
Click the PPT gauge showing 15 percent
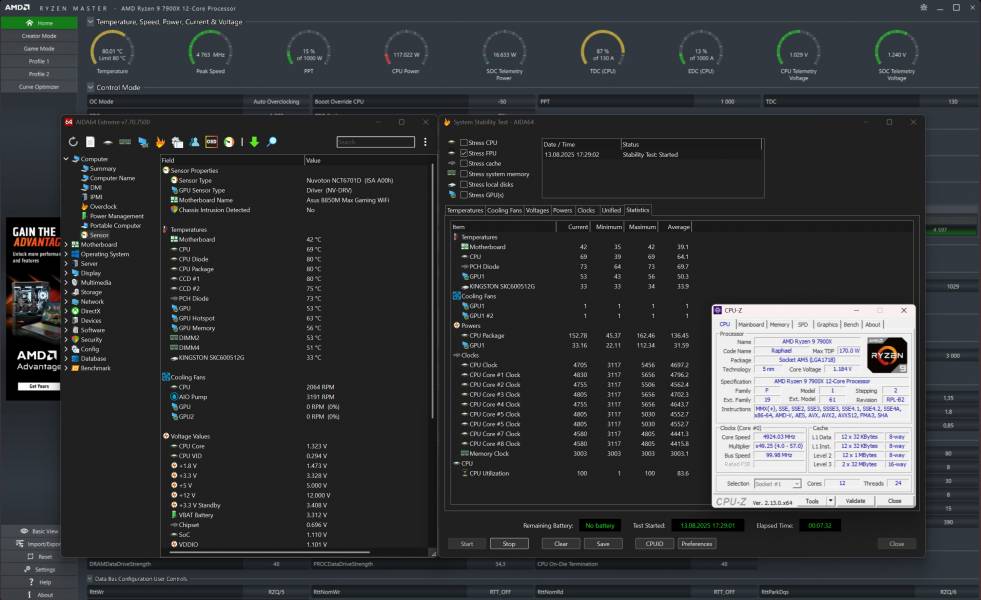pyautogui.click(x=308, y=51)
